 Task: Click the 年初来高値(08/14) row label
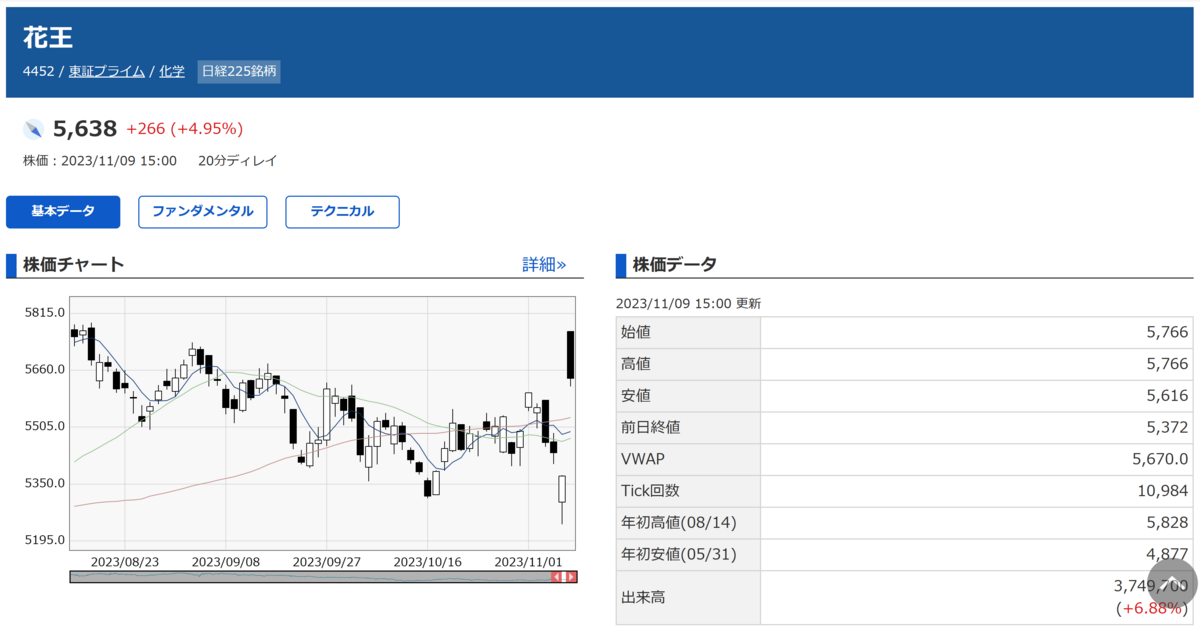[678, 523]
